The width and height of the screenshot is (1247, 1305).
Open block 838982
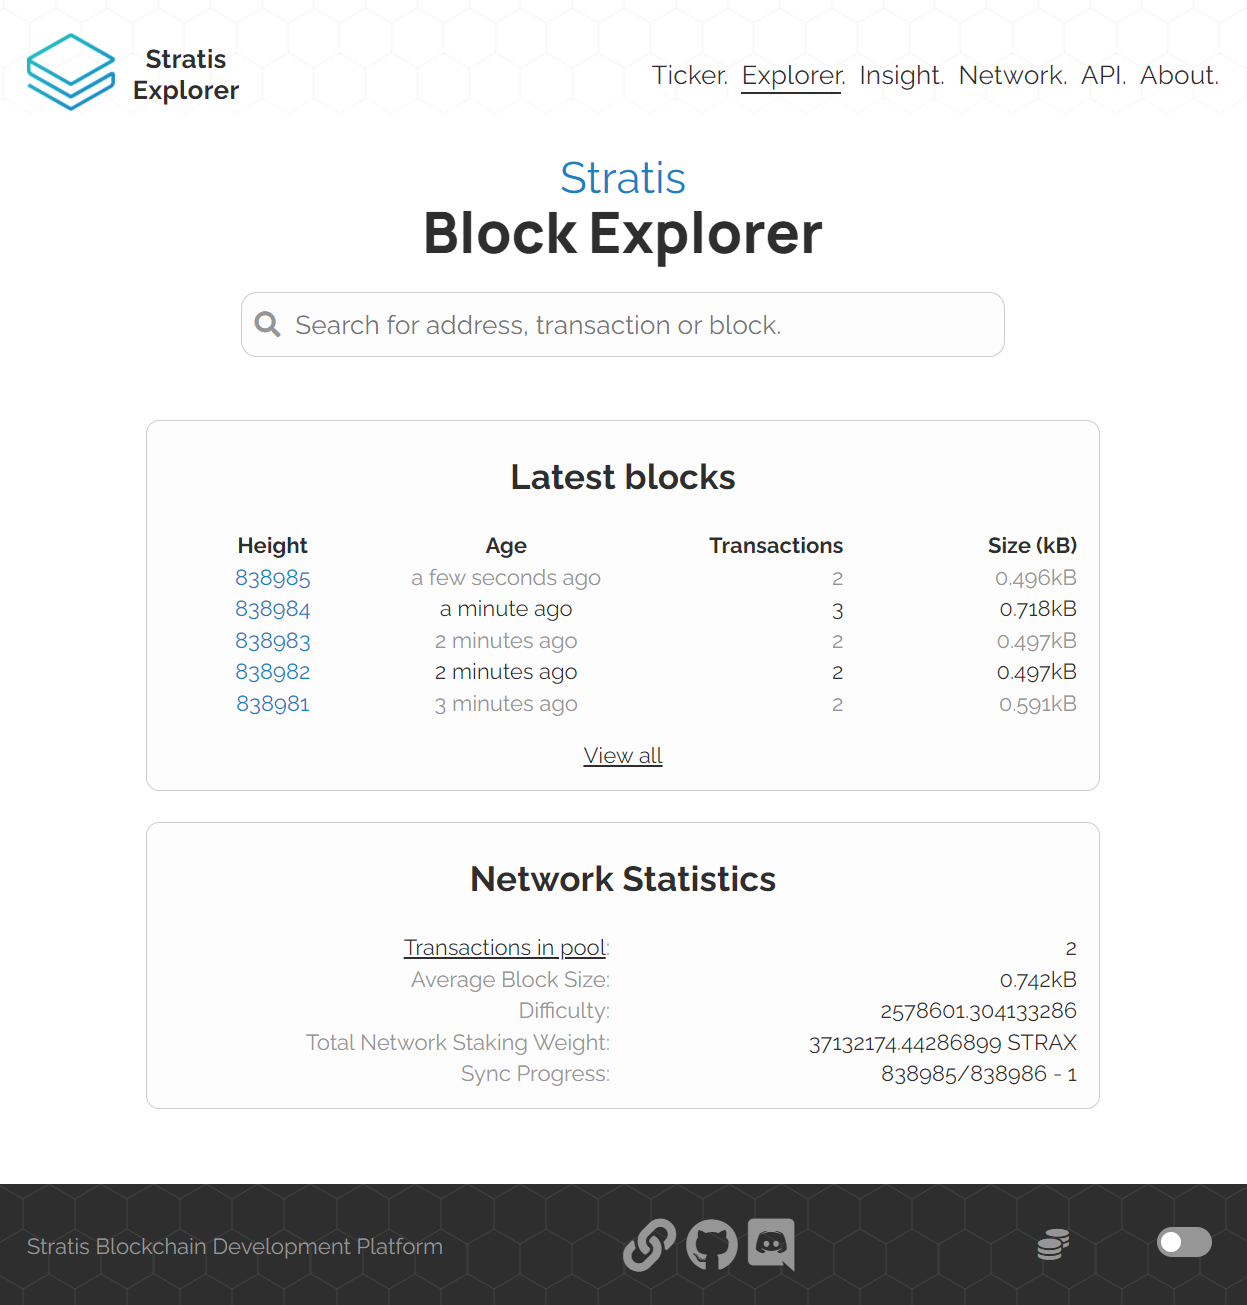pos(273,672)
